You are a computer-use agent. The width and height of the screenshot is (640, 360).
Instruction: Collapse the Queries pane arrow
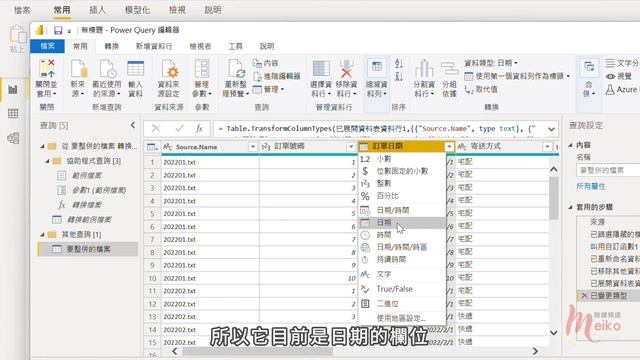click(133, 125)
